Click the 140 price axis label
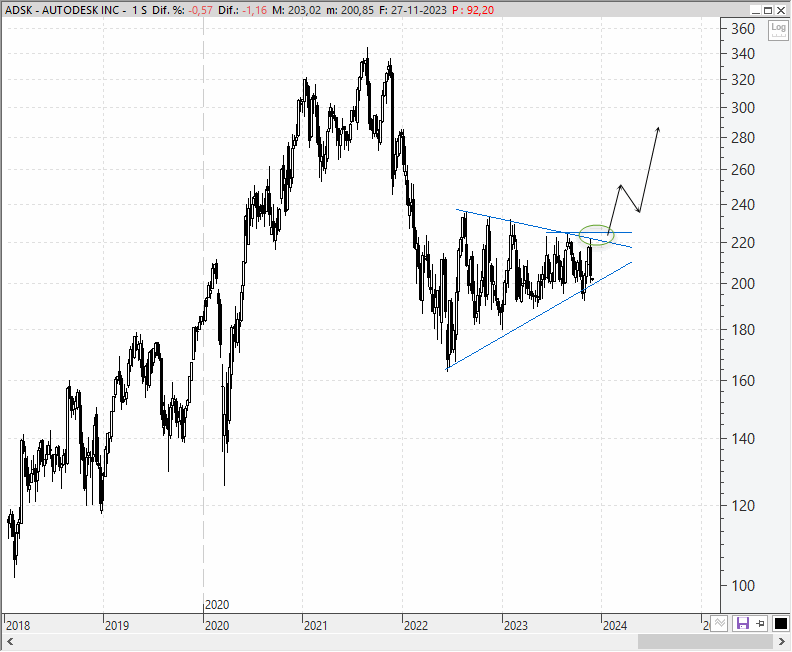 click(743, 439)
